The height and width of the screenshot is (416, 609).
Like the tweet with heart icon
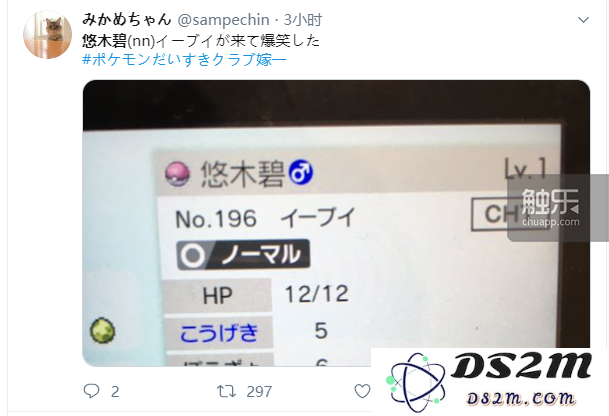click(362, 391)
